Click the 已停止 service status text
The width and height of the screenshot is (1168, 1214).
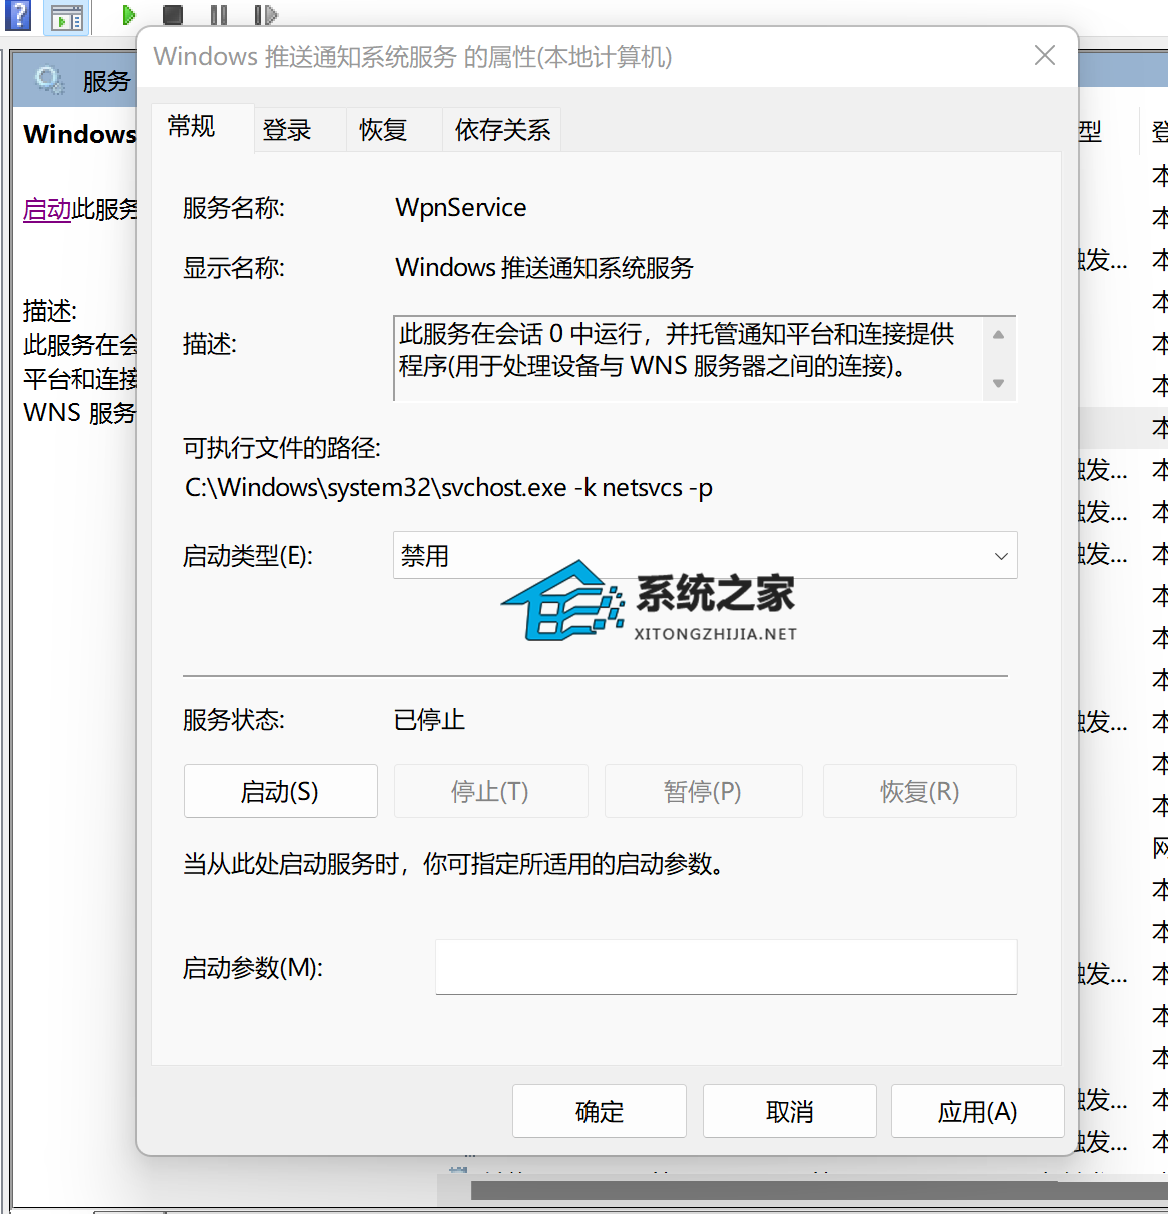[429, 720]
